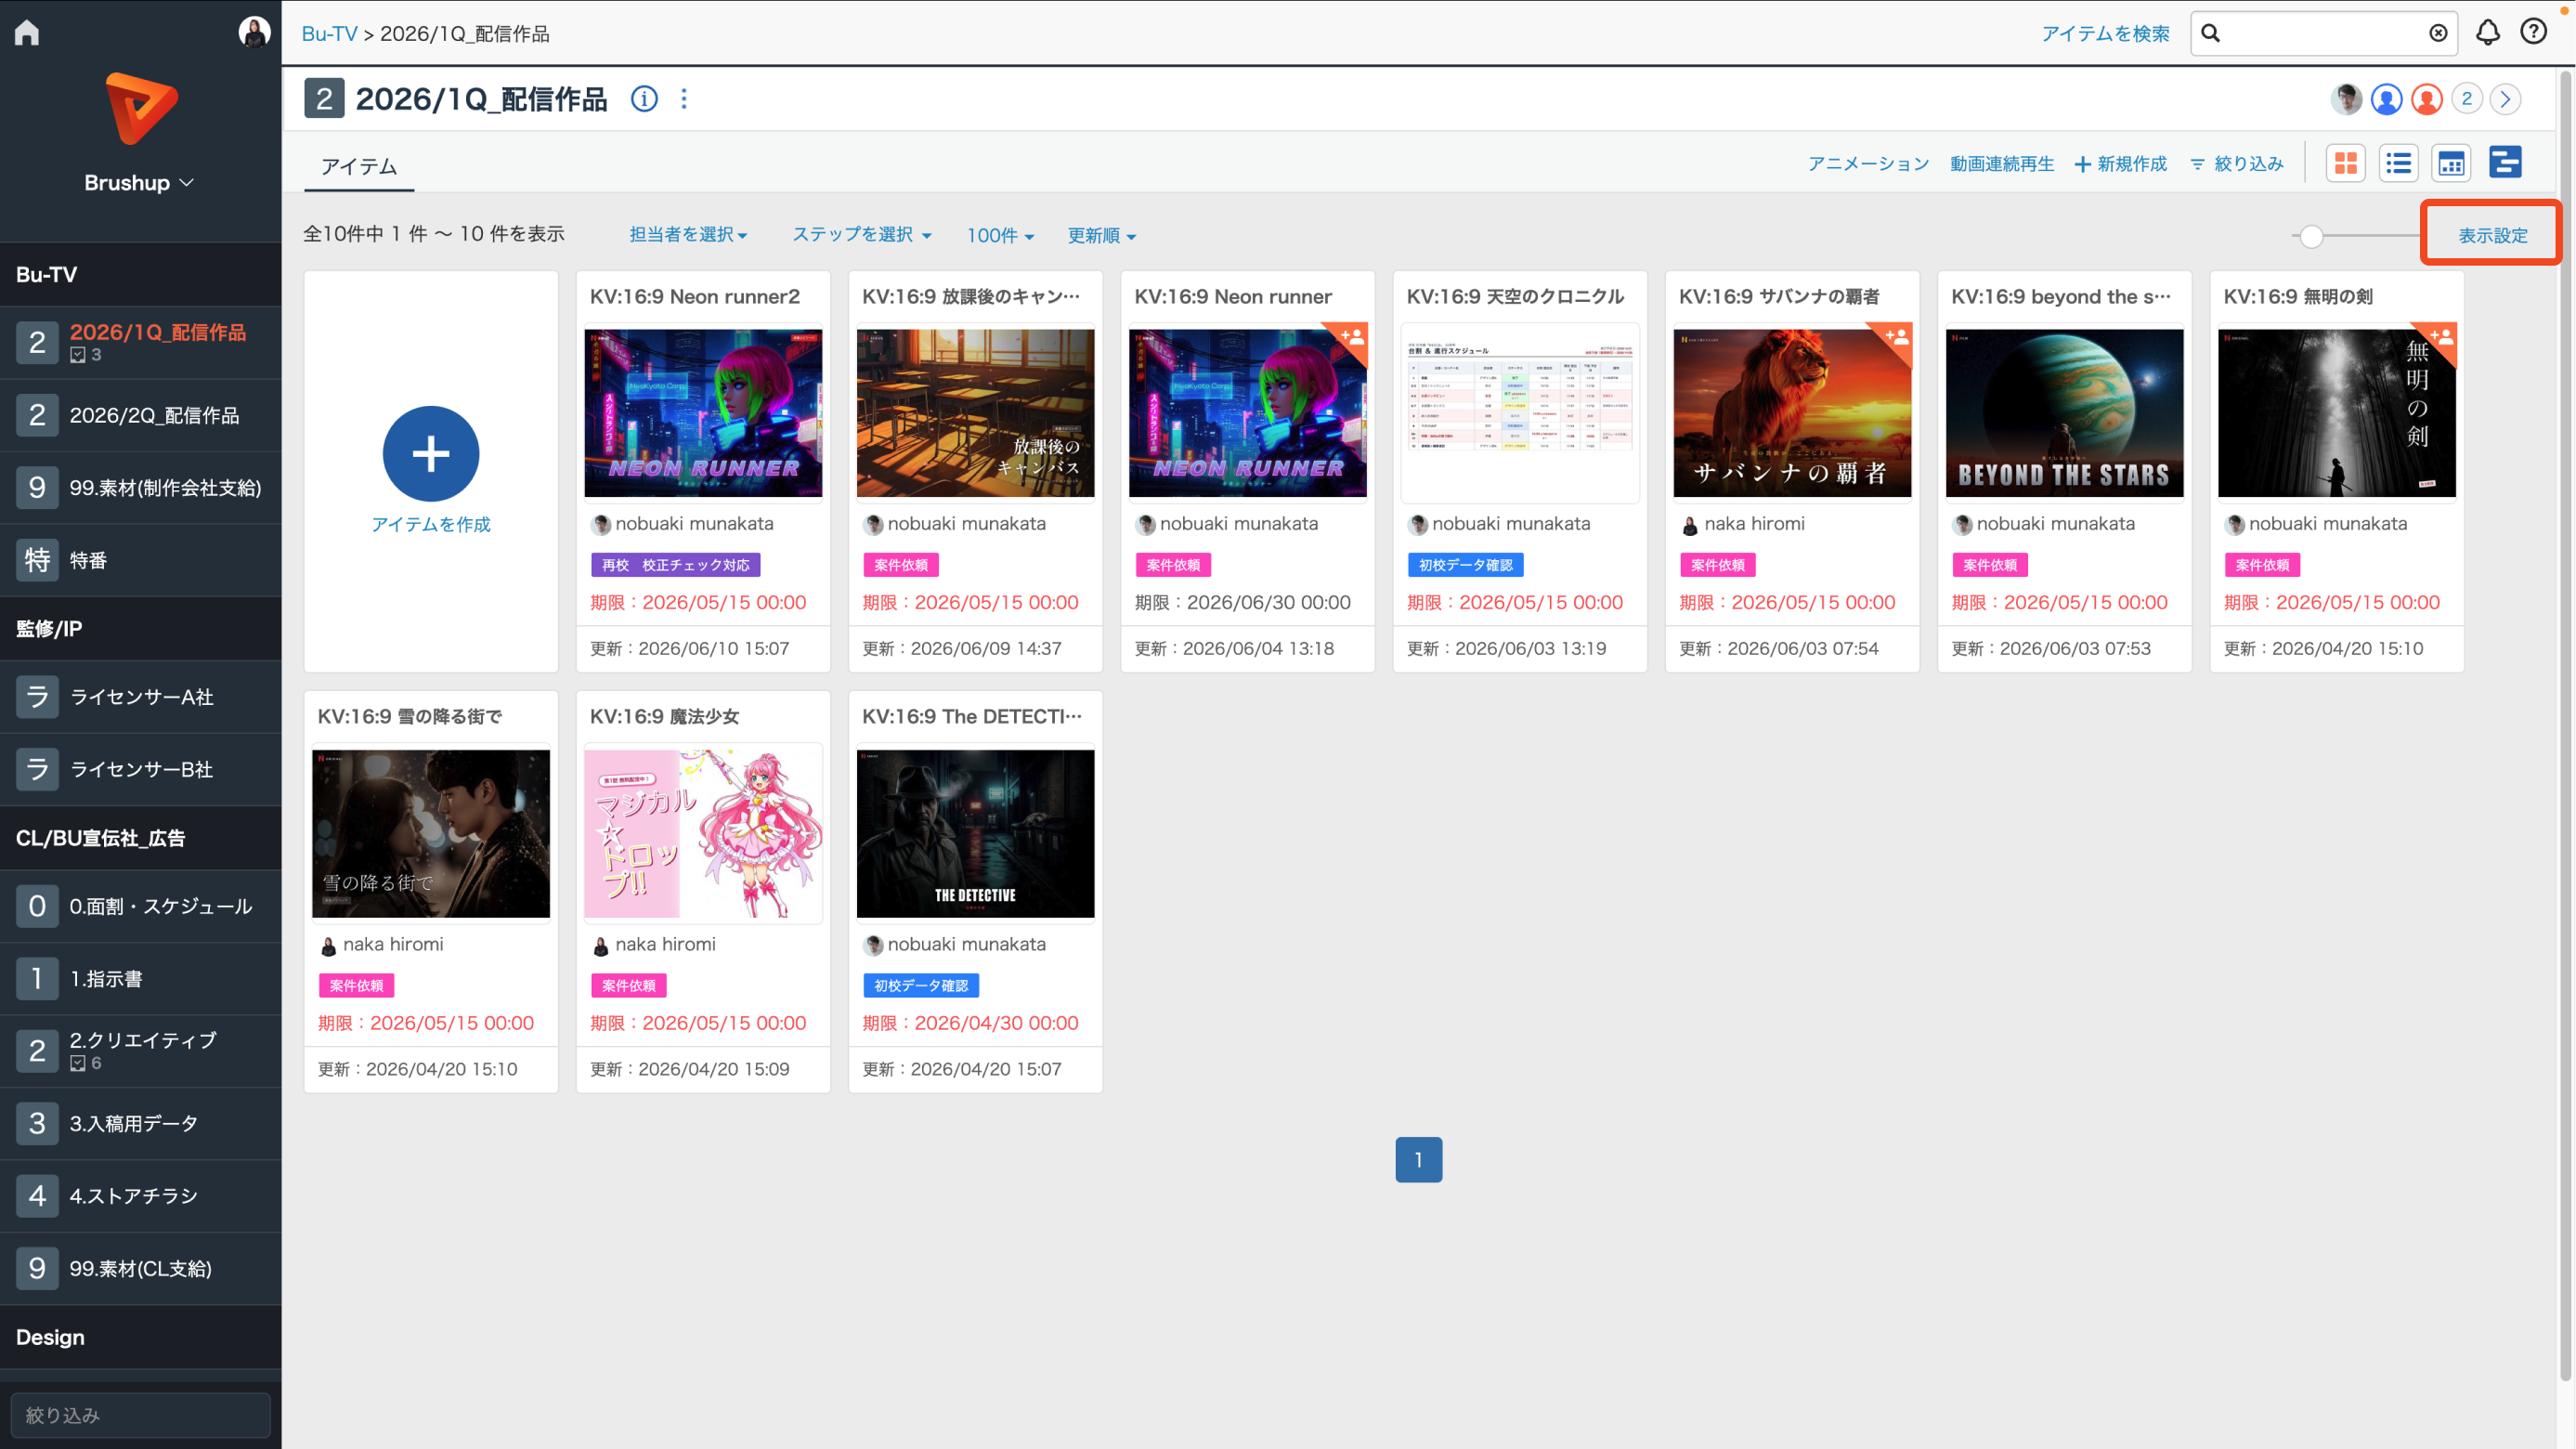Image resolution: width=2576 pixels, height=1449 pixels.
Task: Open 魔法少女 thumbnail
Action: (x=703, y=834)
